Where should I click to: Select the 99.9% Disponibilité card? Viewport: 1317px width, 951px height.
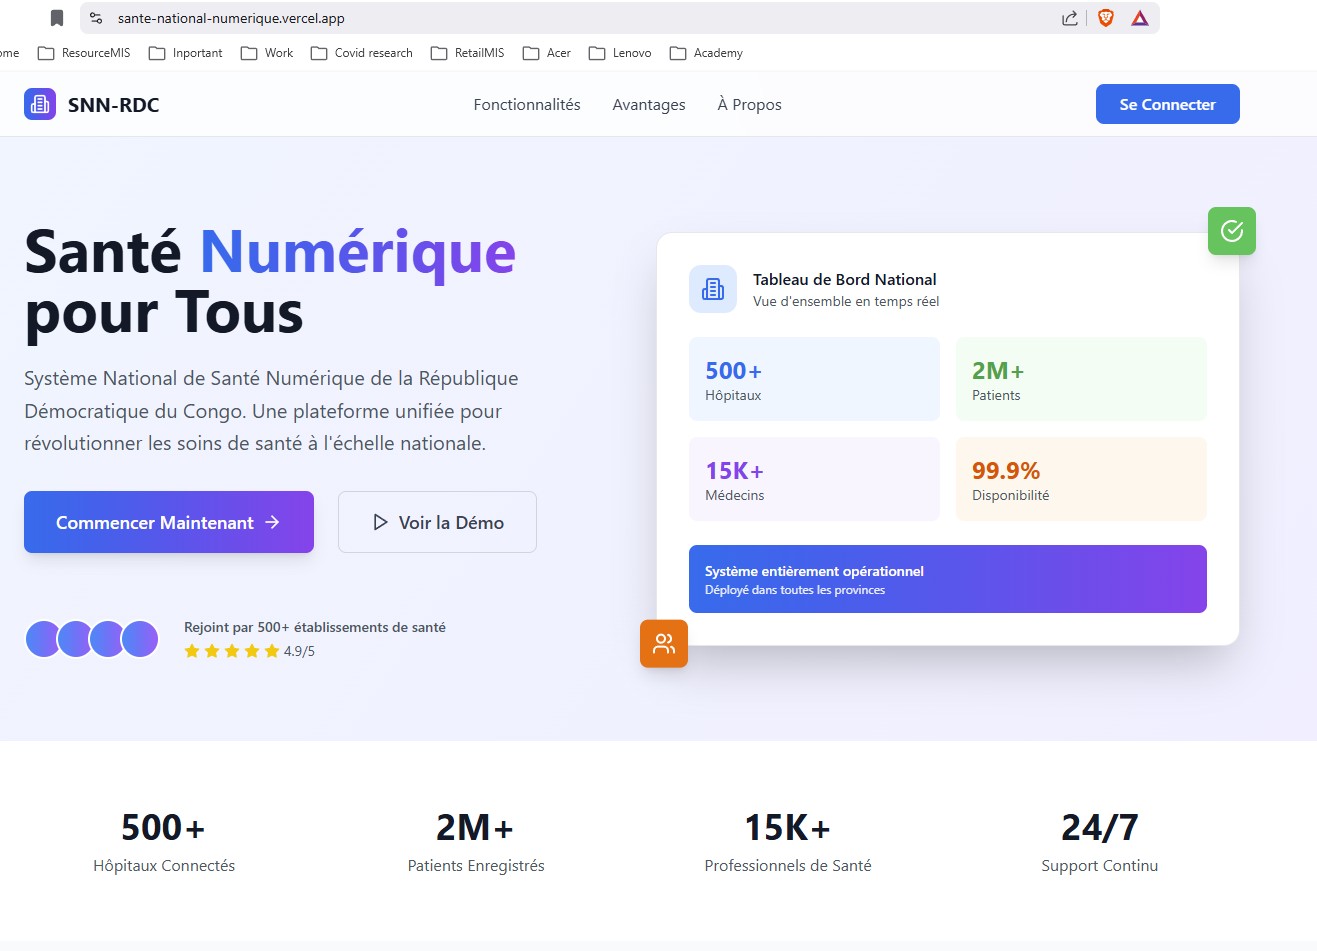coord(1081,479)
